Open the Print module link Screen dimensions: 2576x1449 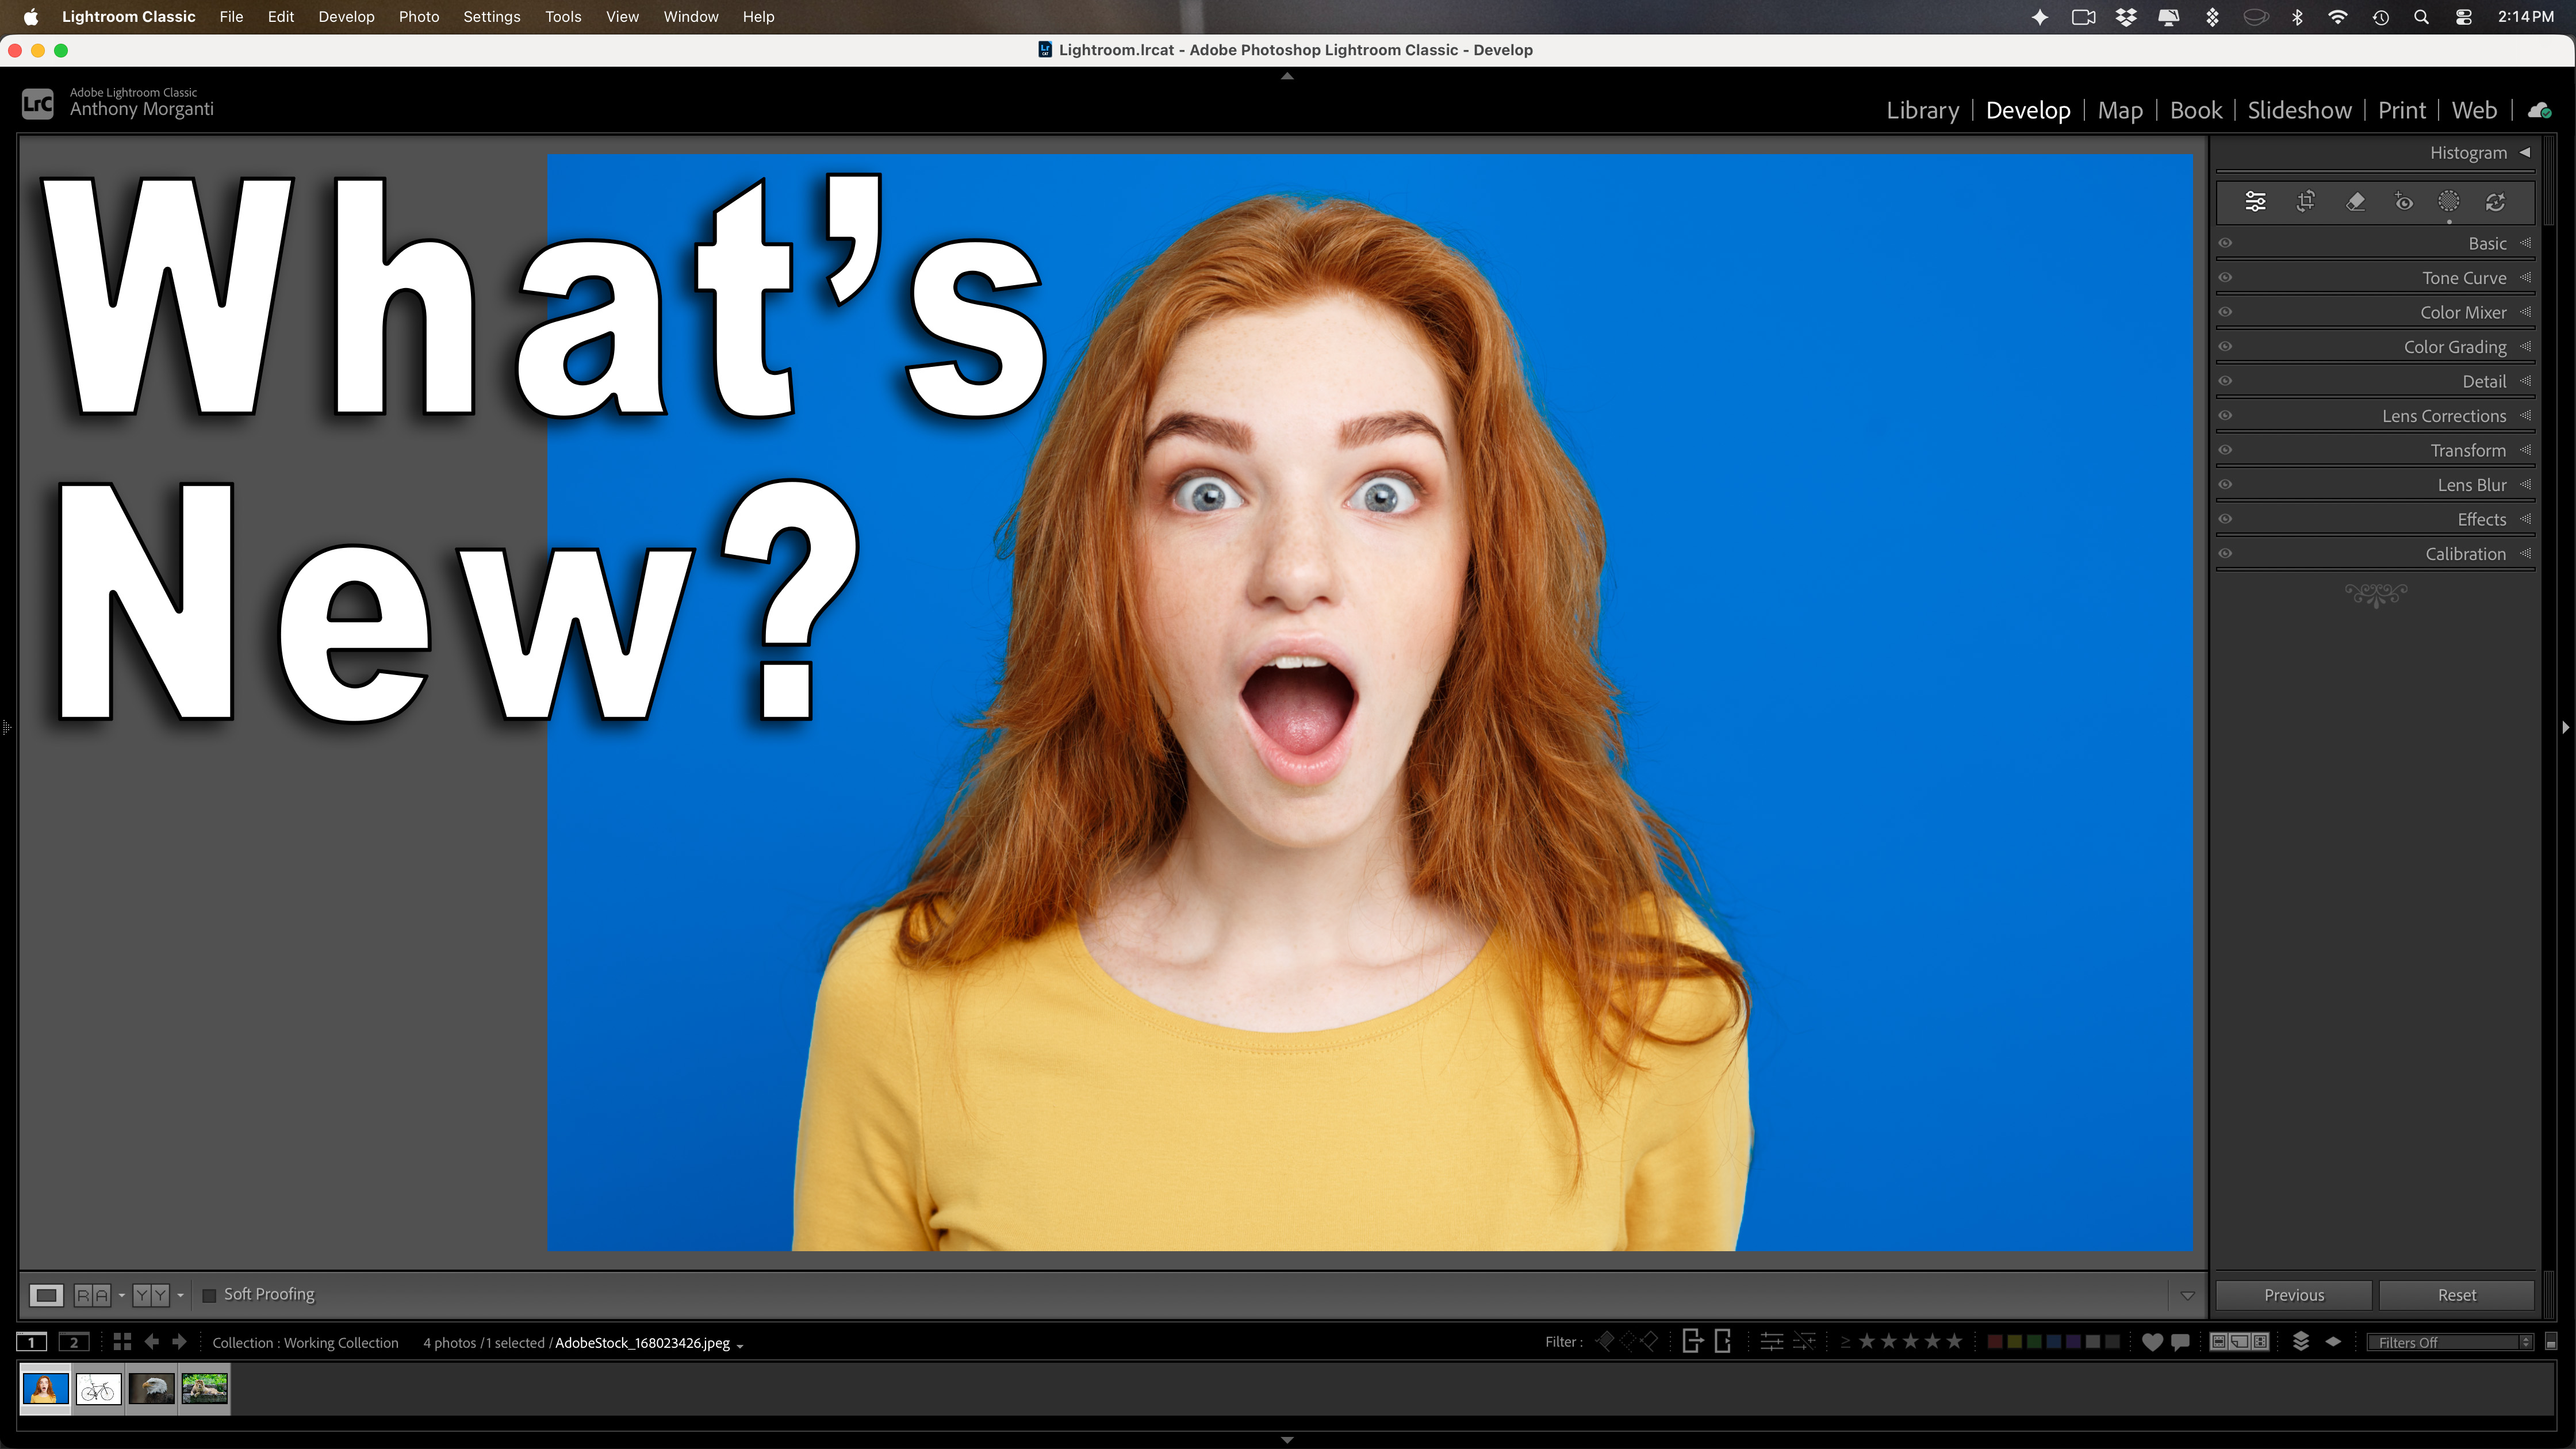click(x=2401, y=110)
